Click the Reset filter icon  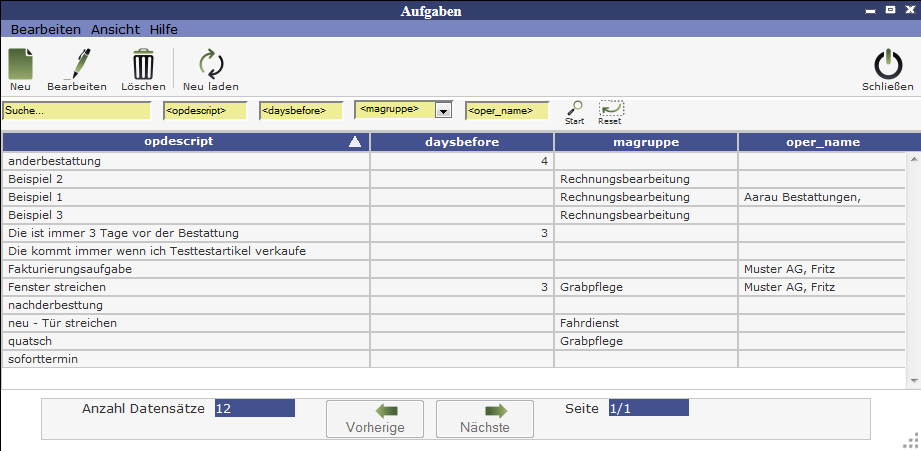coord(610,109)
